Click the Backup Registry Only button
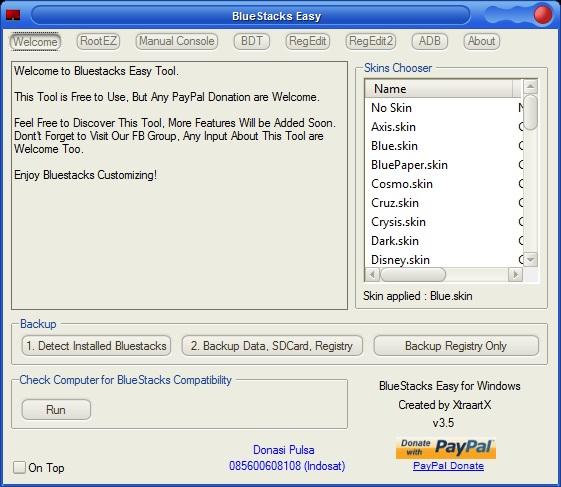This screenshot has width=561, height=487. pyautogui.click(x=456, y=346)
